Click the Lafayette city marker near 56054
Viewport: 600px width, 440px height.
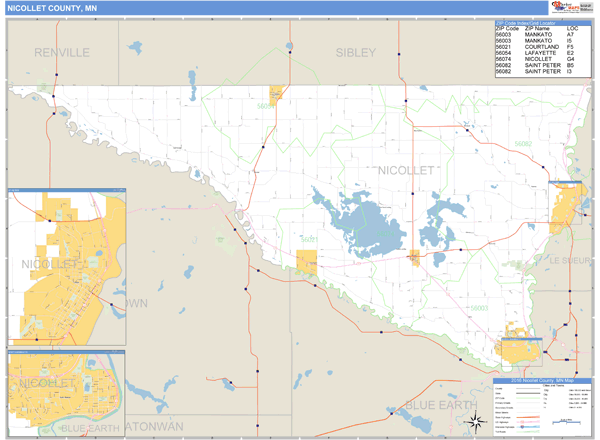tap(275, 93)
